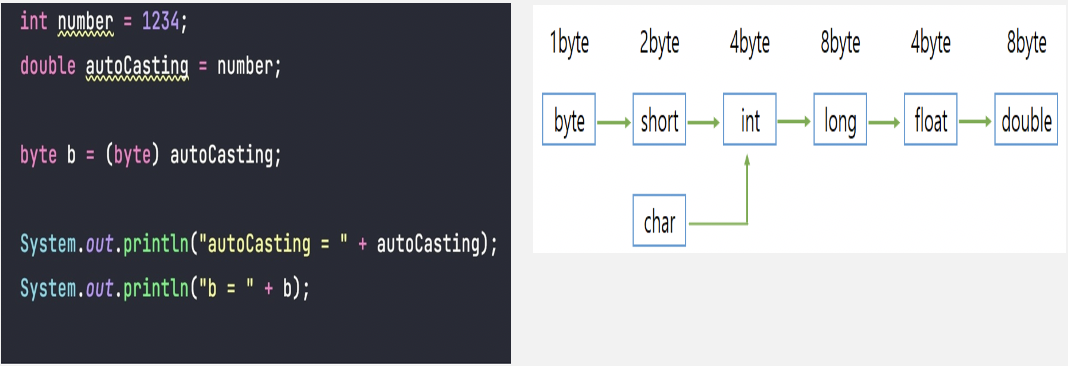The height and width of the screenshot is (366, 1068).
Task: Click the '8byte' label above double
Action: click(x=1026, y=44)
